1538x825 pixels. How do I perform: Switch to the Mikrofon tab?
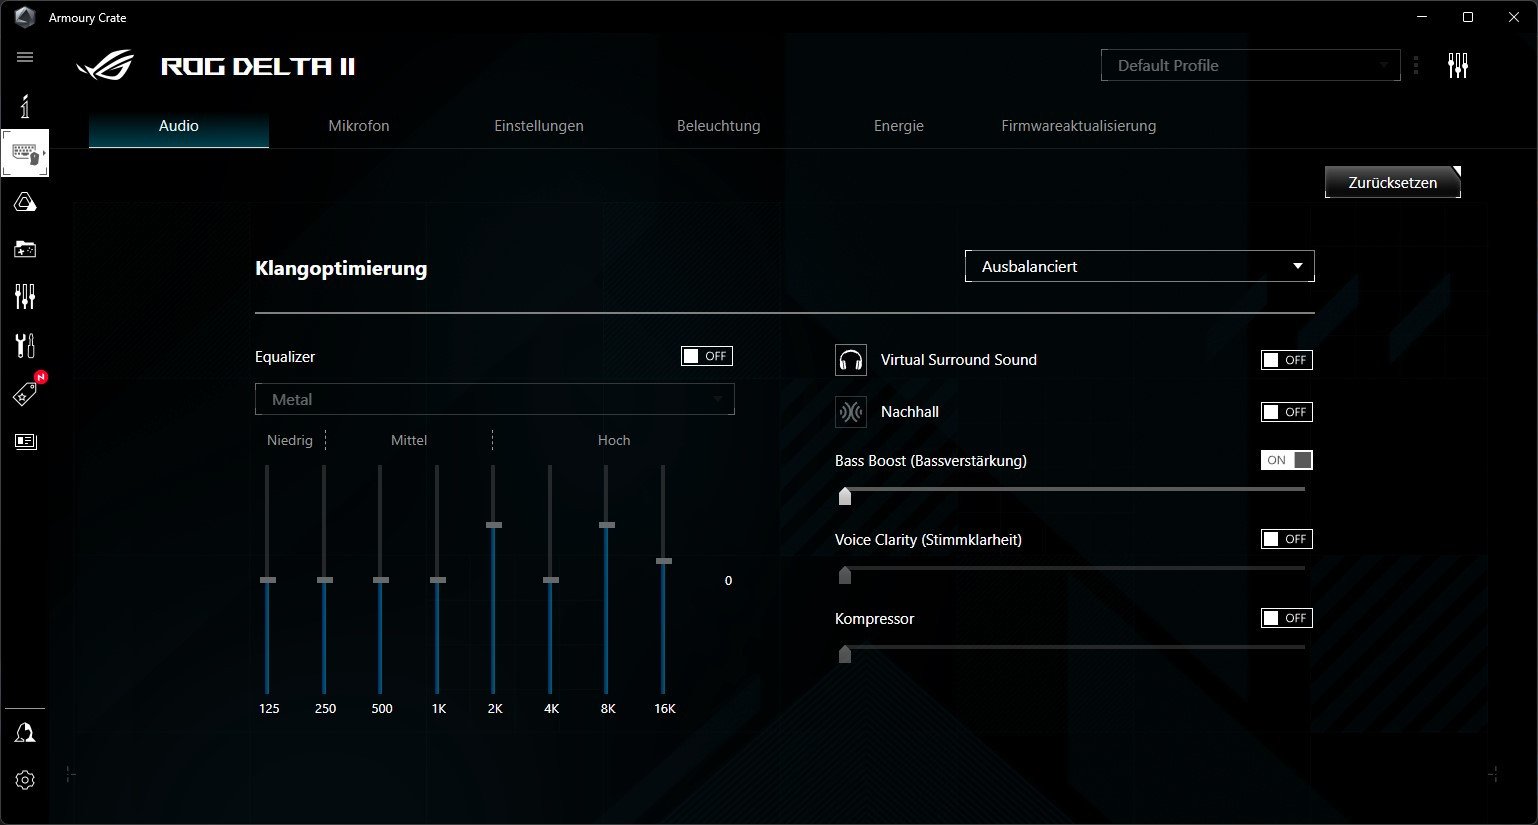click(x=358, y=126)
